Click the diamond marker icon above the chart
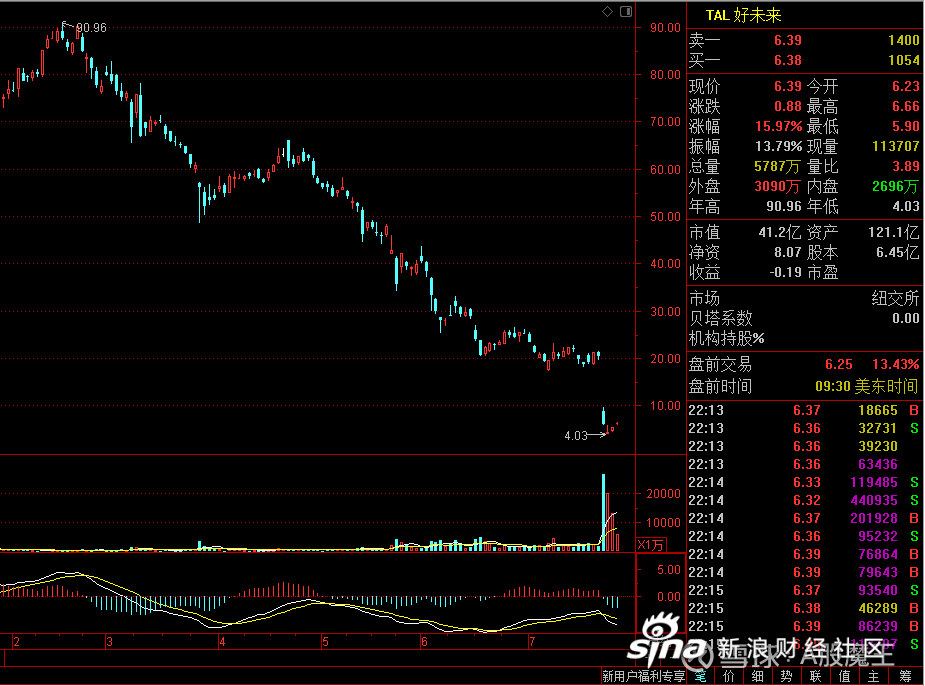Screen dimensions: 925x686 607,12
